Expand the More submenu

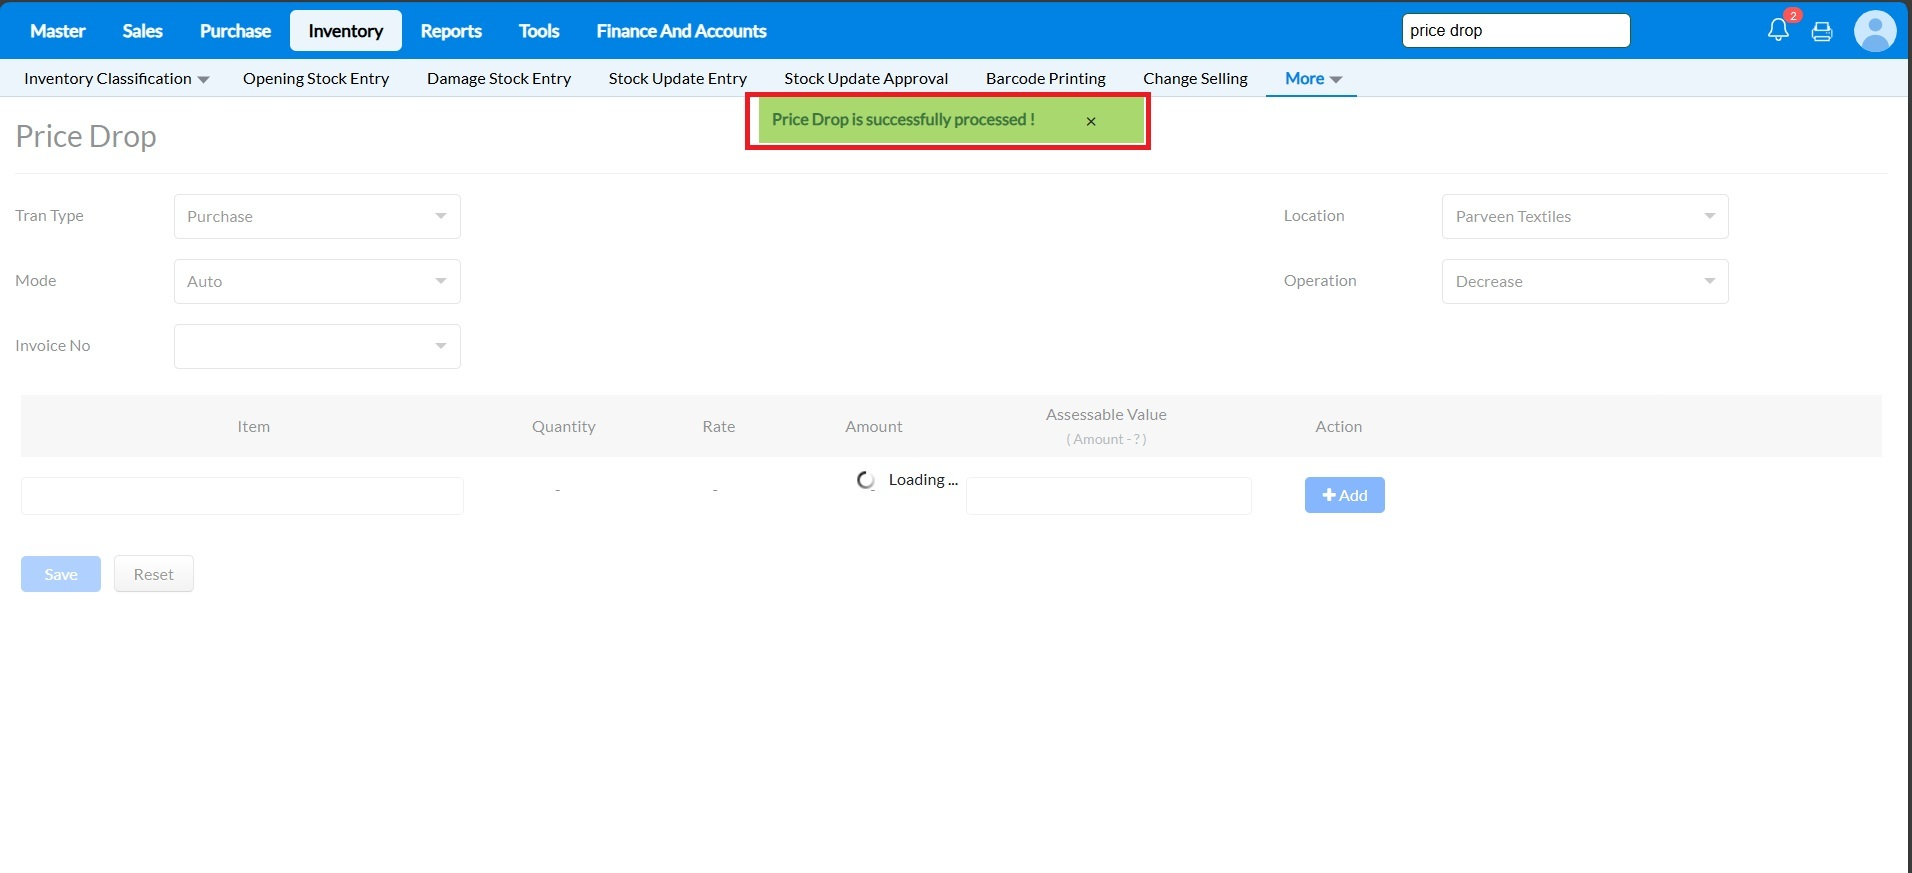[1313, 78]
